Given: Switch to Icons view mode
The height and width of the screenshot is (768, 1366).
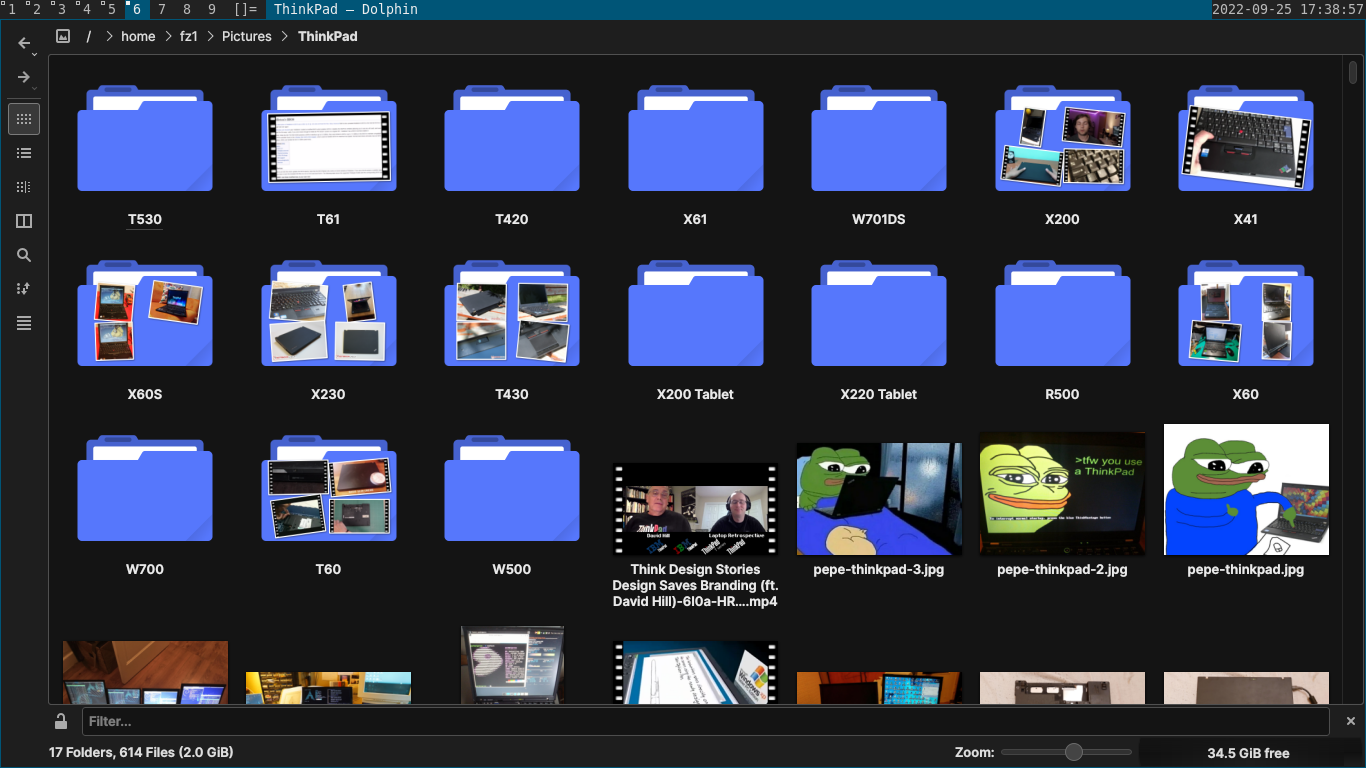Looking at the screenshot, I should 24,119.
